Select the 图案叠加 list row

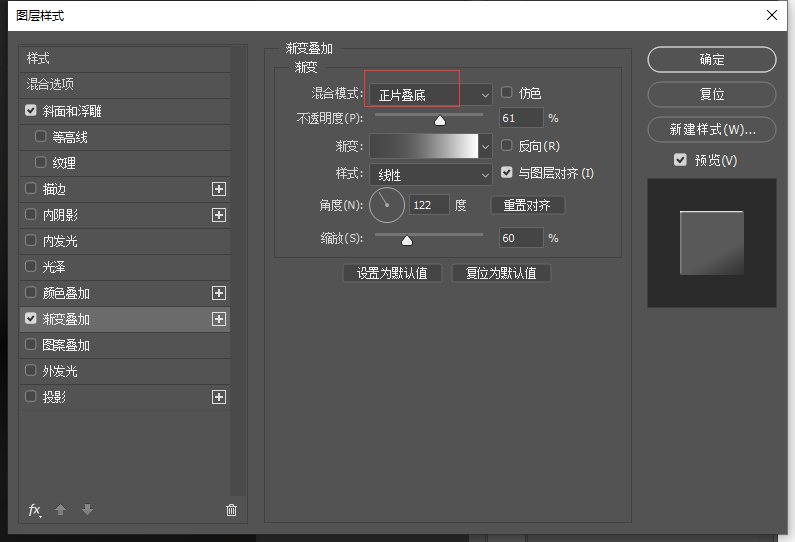point(125,345)
